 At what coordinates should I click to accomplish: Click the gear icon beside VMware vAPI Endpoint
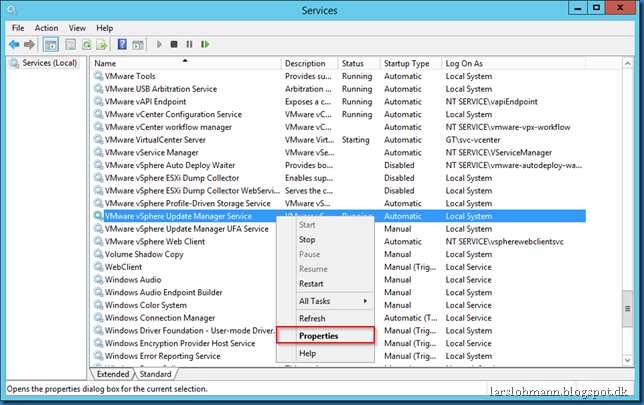point(98,101)
